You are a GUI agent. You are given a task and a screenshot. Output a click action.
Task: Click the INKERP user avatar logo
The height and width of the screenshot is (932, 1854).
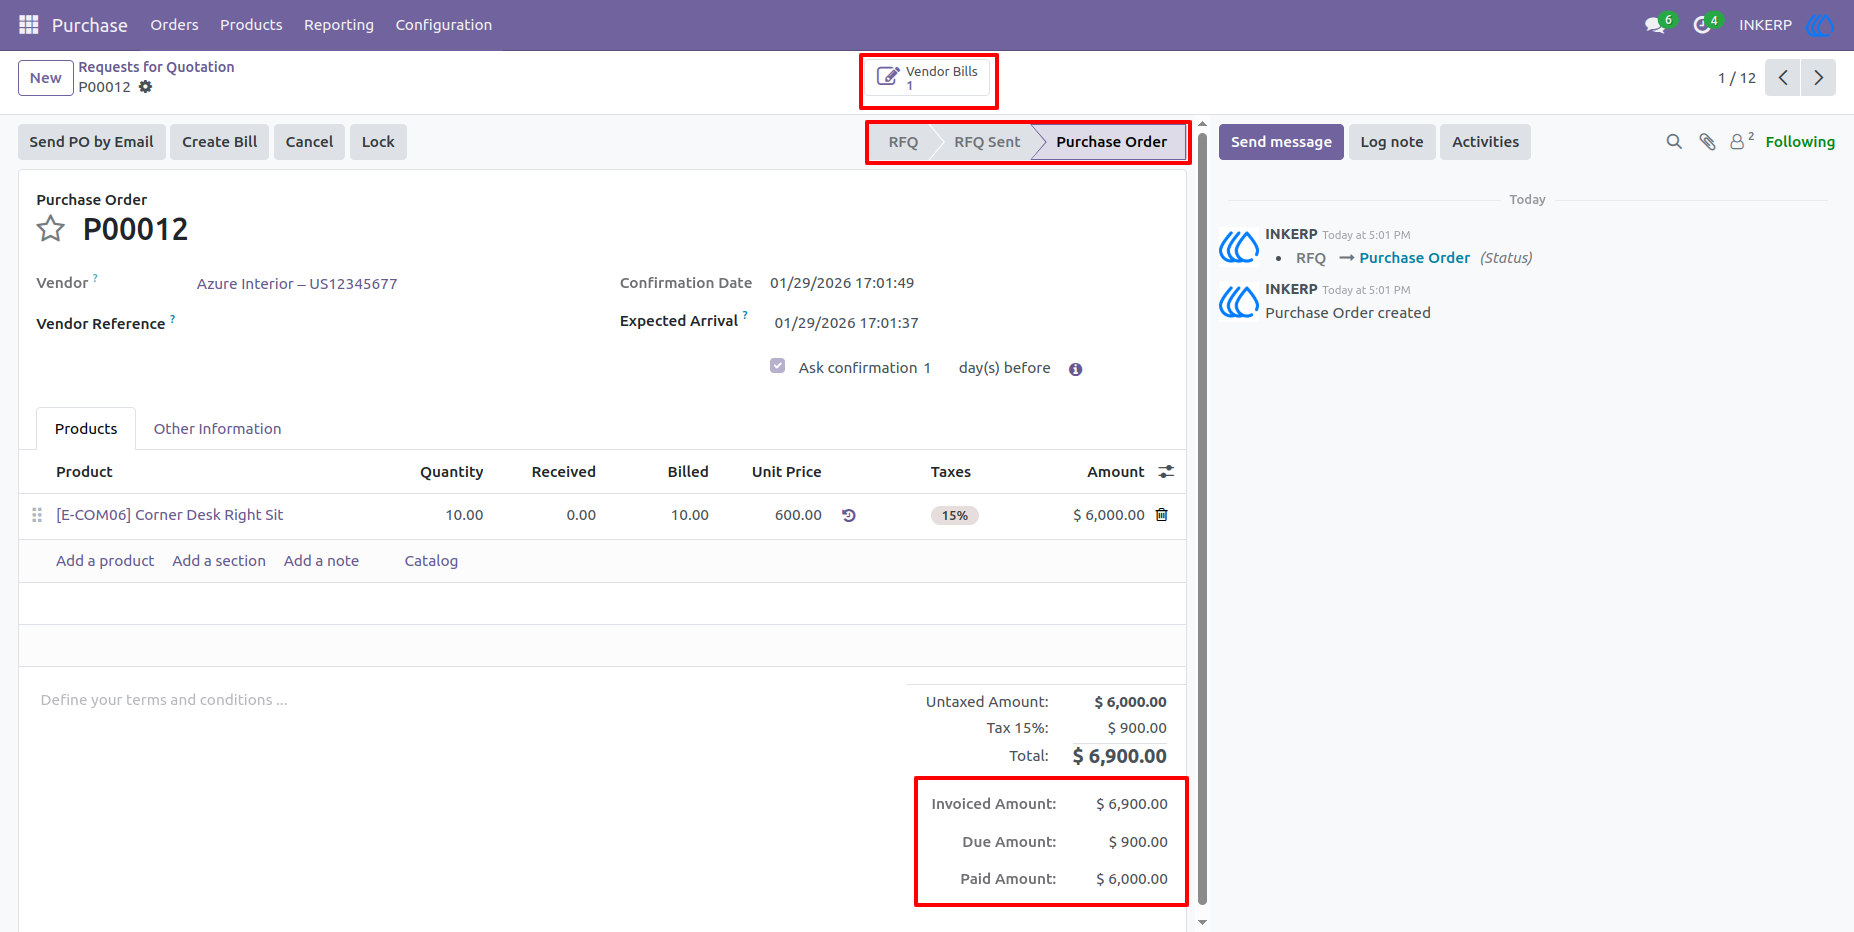[x=1820, y=25]
